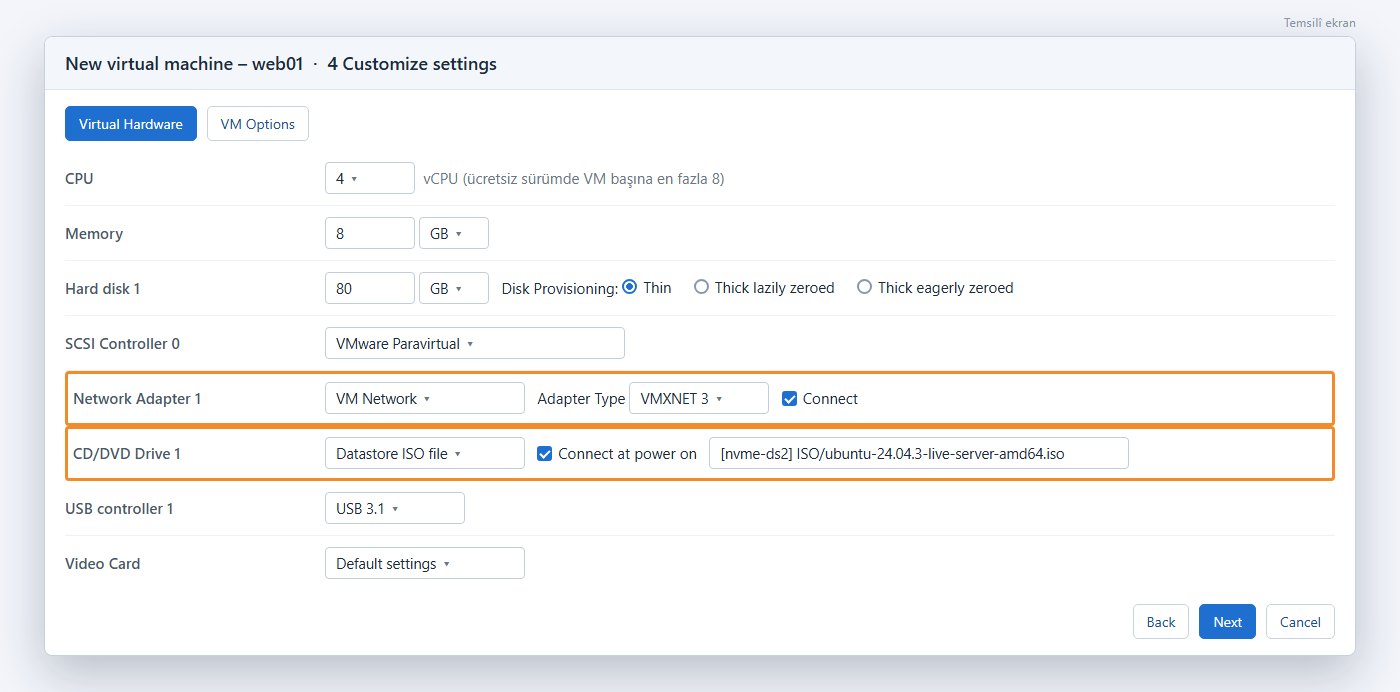Click the CPU row label
The image size is (1400, 692).
[79, 178]
